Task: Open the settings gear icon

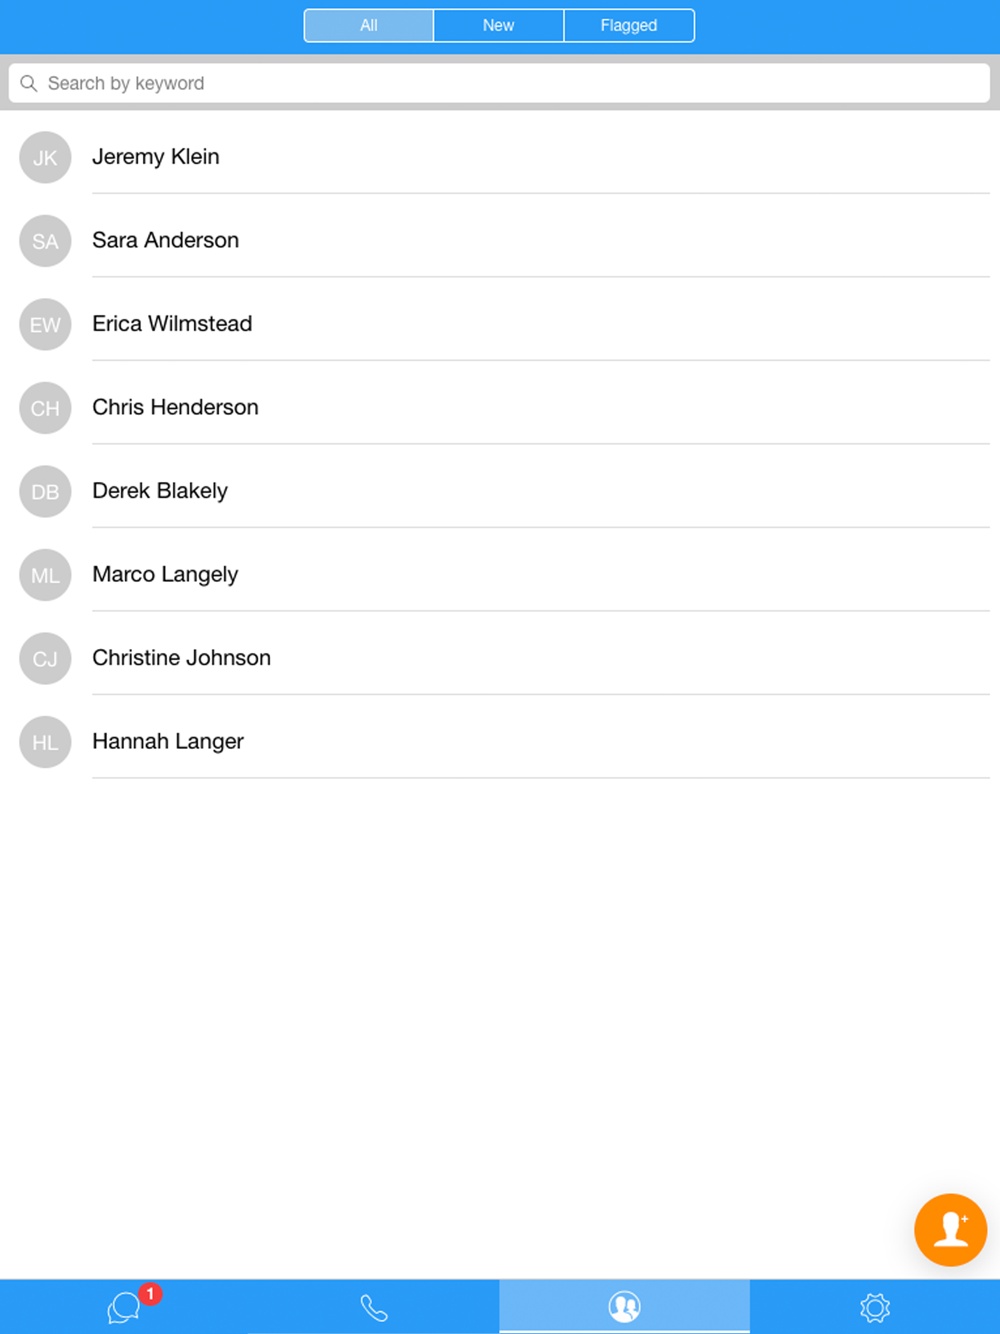Action: (875, 1307)
